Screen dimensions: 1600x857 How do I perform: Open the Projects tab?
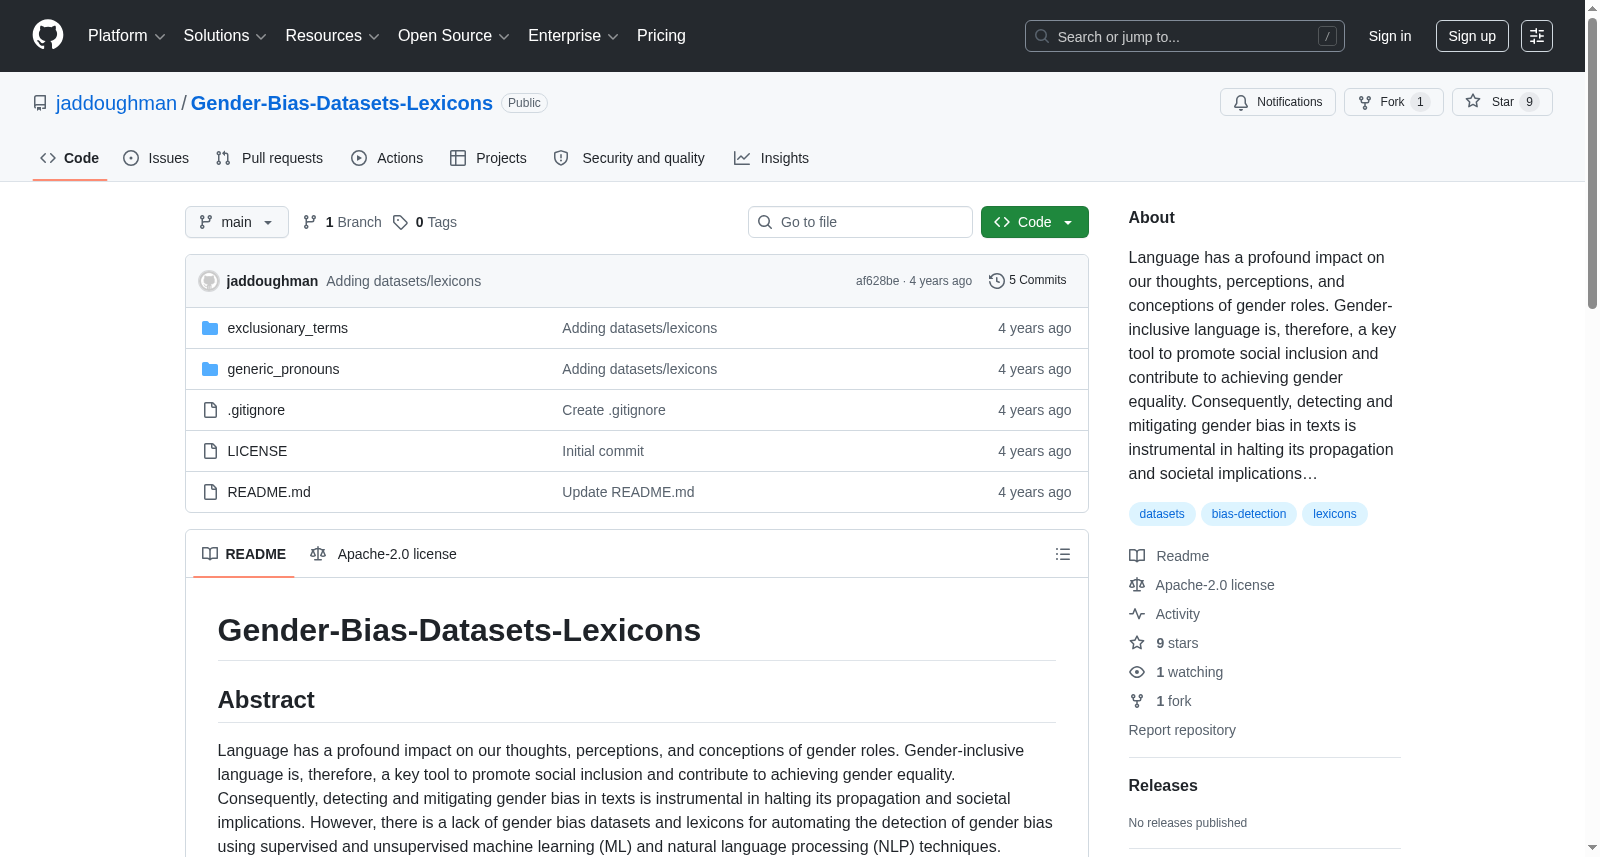click(x=488, y=158)
